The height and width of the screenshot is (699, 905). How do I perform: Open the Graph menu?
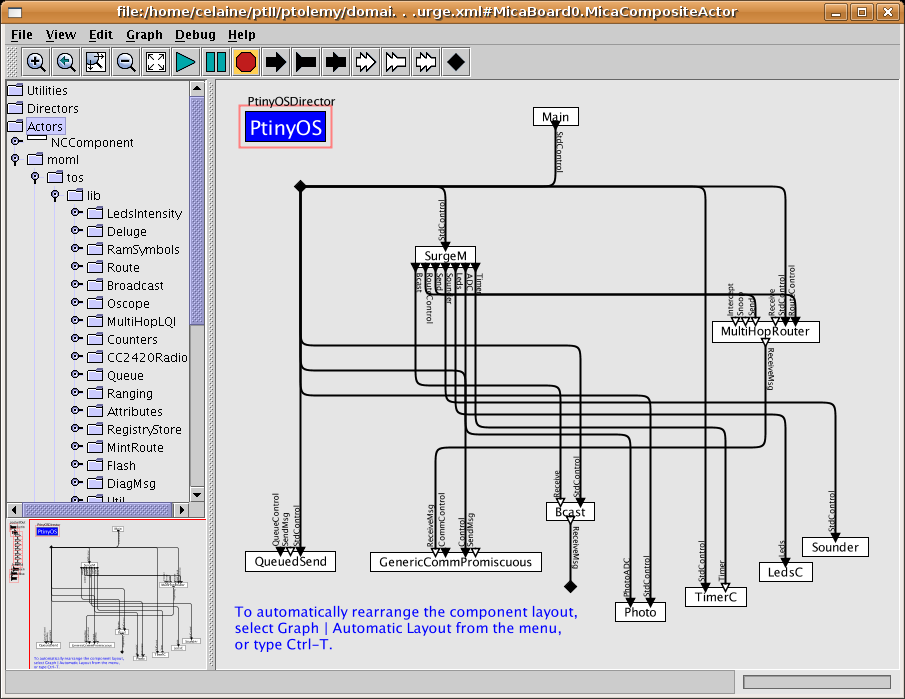pos(144,35)
